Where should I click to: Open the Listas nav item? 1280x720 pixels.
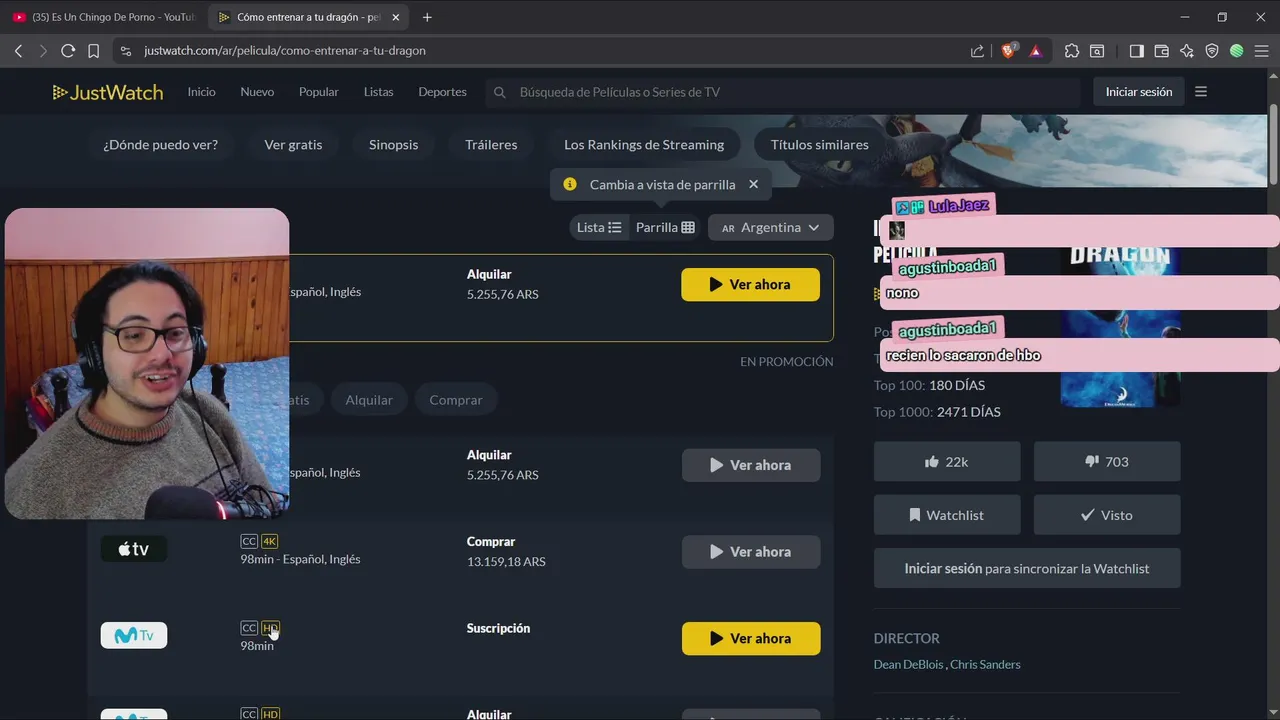coord(378,92)
